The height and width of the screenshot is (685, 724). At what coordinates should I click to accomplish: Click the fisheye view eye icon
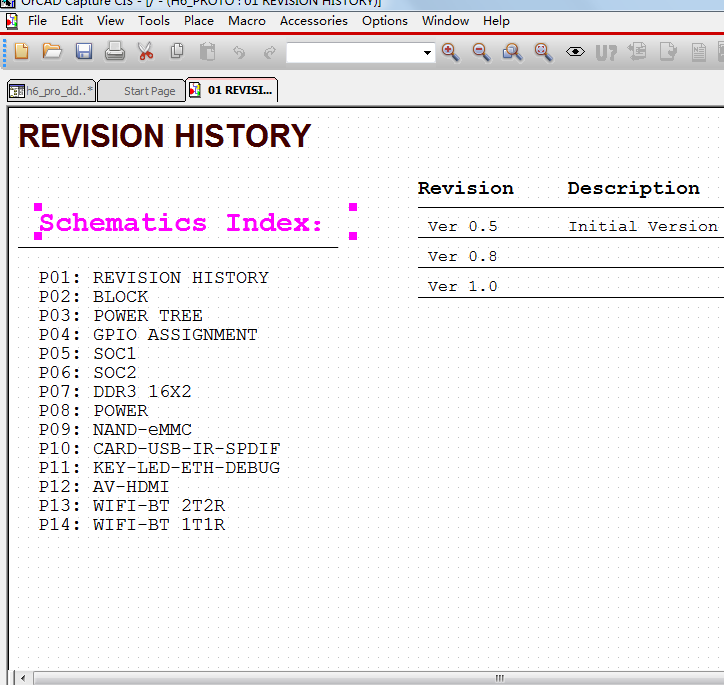coord(575,52)
